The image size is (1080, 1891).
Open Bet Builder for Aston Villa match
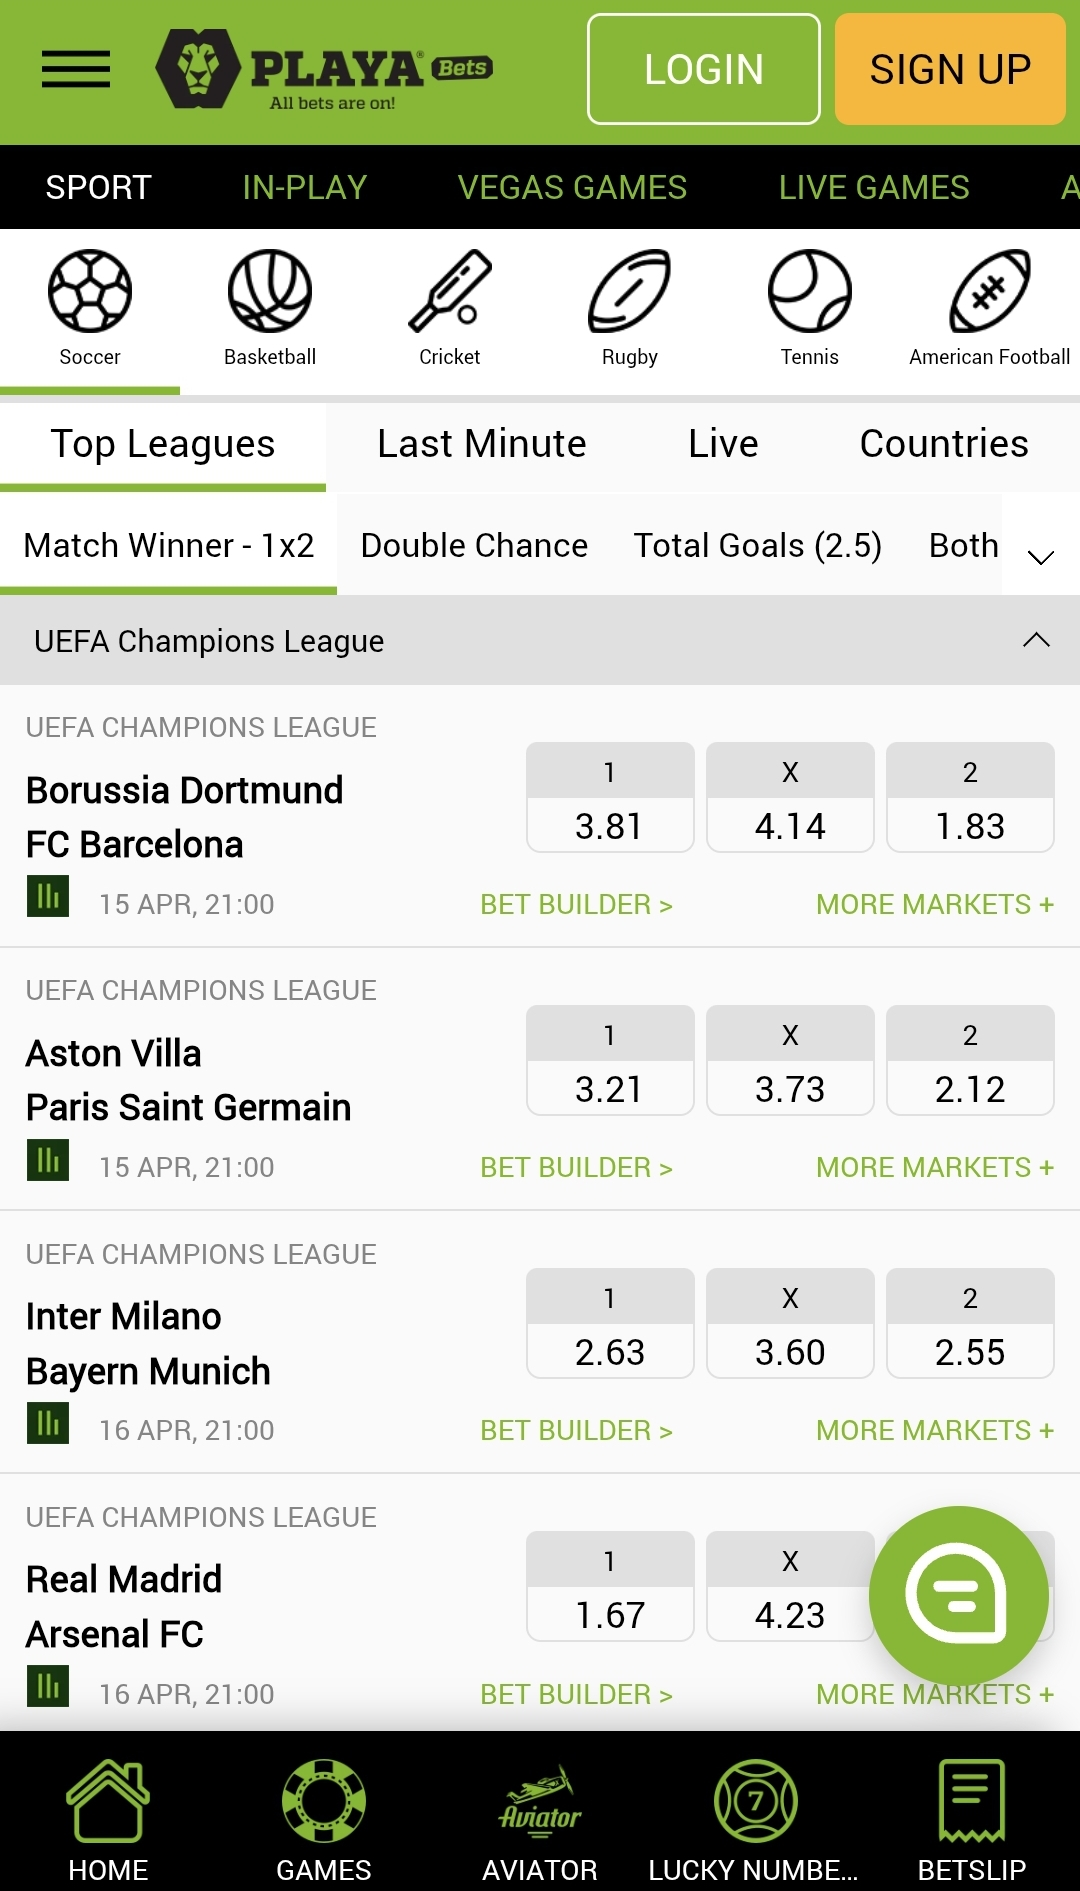pyautogui.click(x=576, y=1167)
